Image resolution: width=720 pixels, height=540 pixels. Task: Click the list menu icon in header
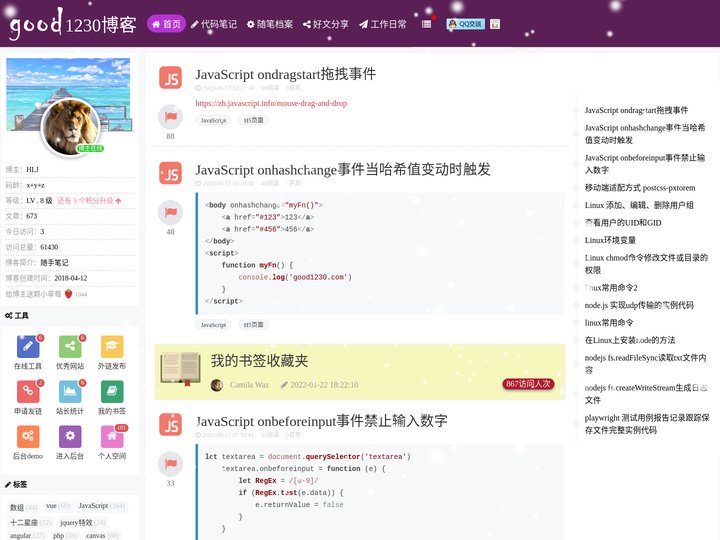click(x=426, y=24)
